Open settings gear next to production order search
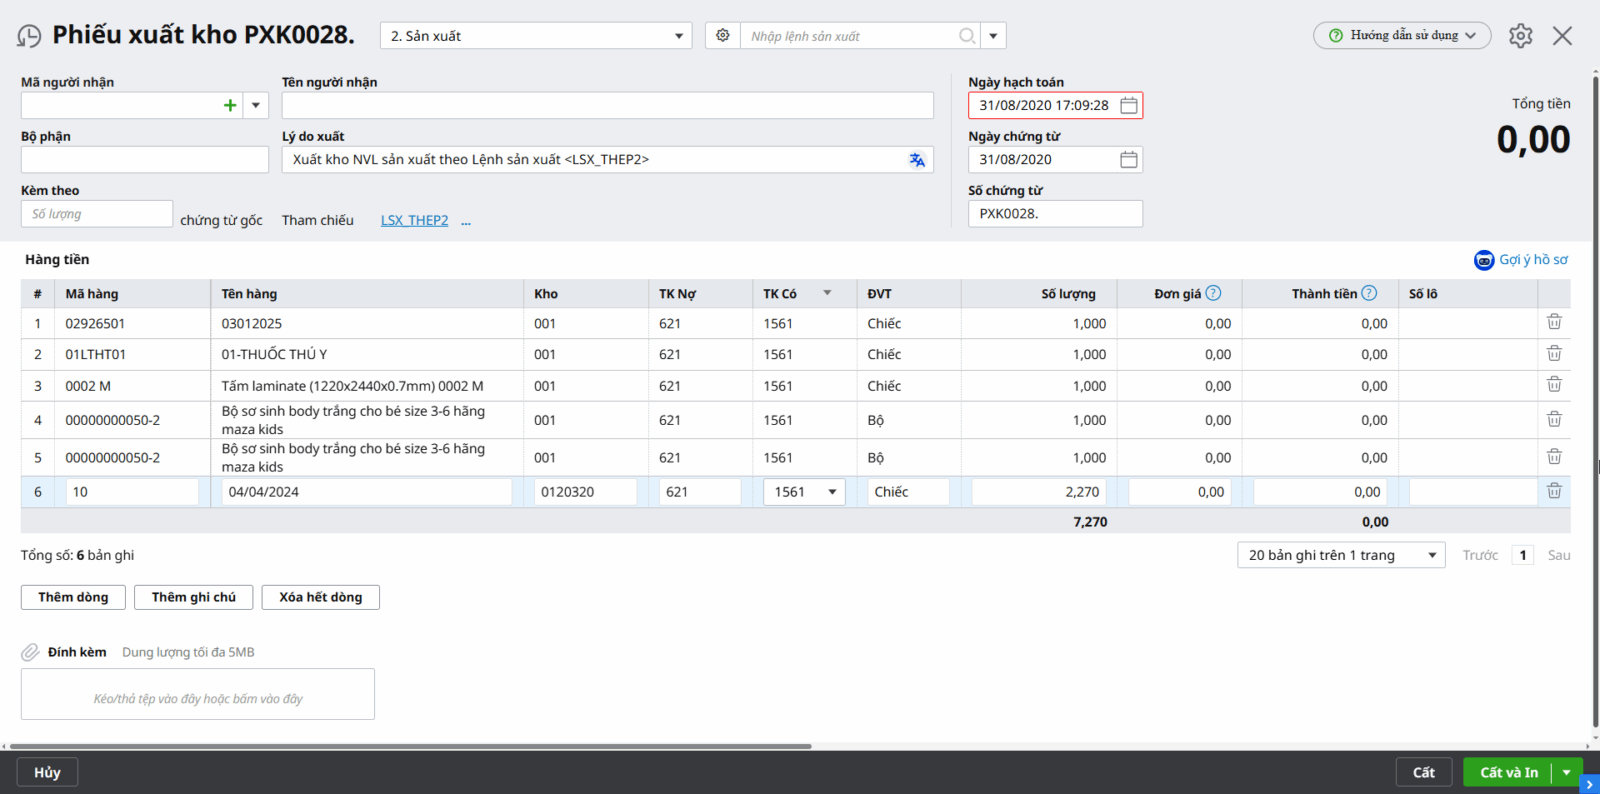 [x=722, y=36]
